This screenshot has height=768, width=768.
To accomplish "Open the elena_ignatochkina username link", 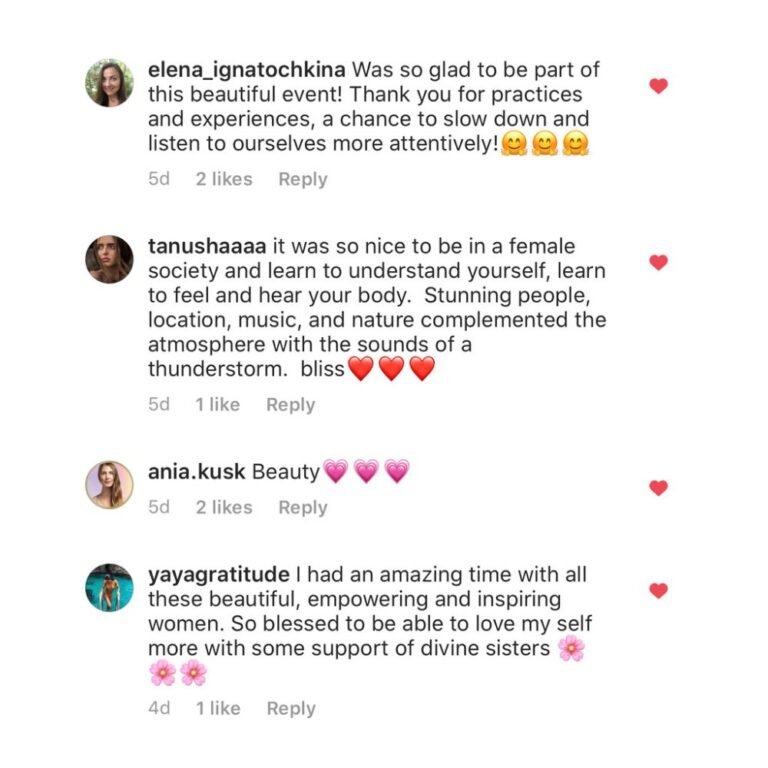I will click(x=243, y=70).
